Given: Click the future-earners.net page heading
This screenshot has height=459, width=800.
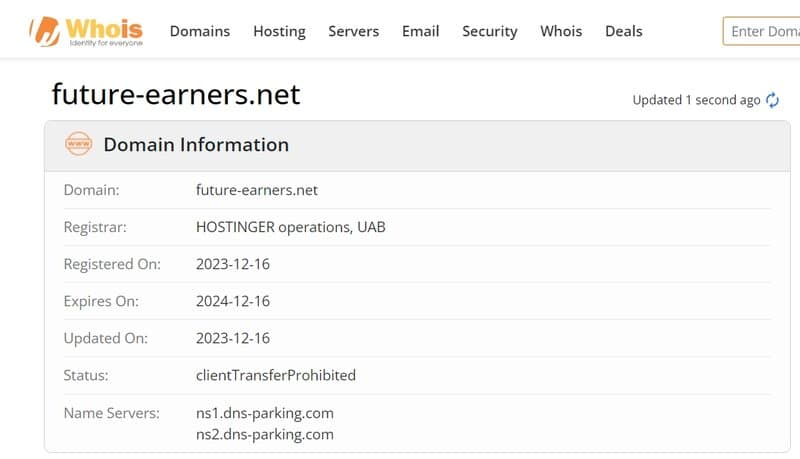Looking at the screenshot, I should coord(176,94).
